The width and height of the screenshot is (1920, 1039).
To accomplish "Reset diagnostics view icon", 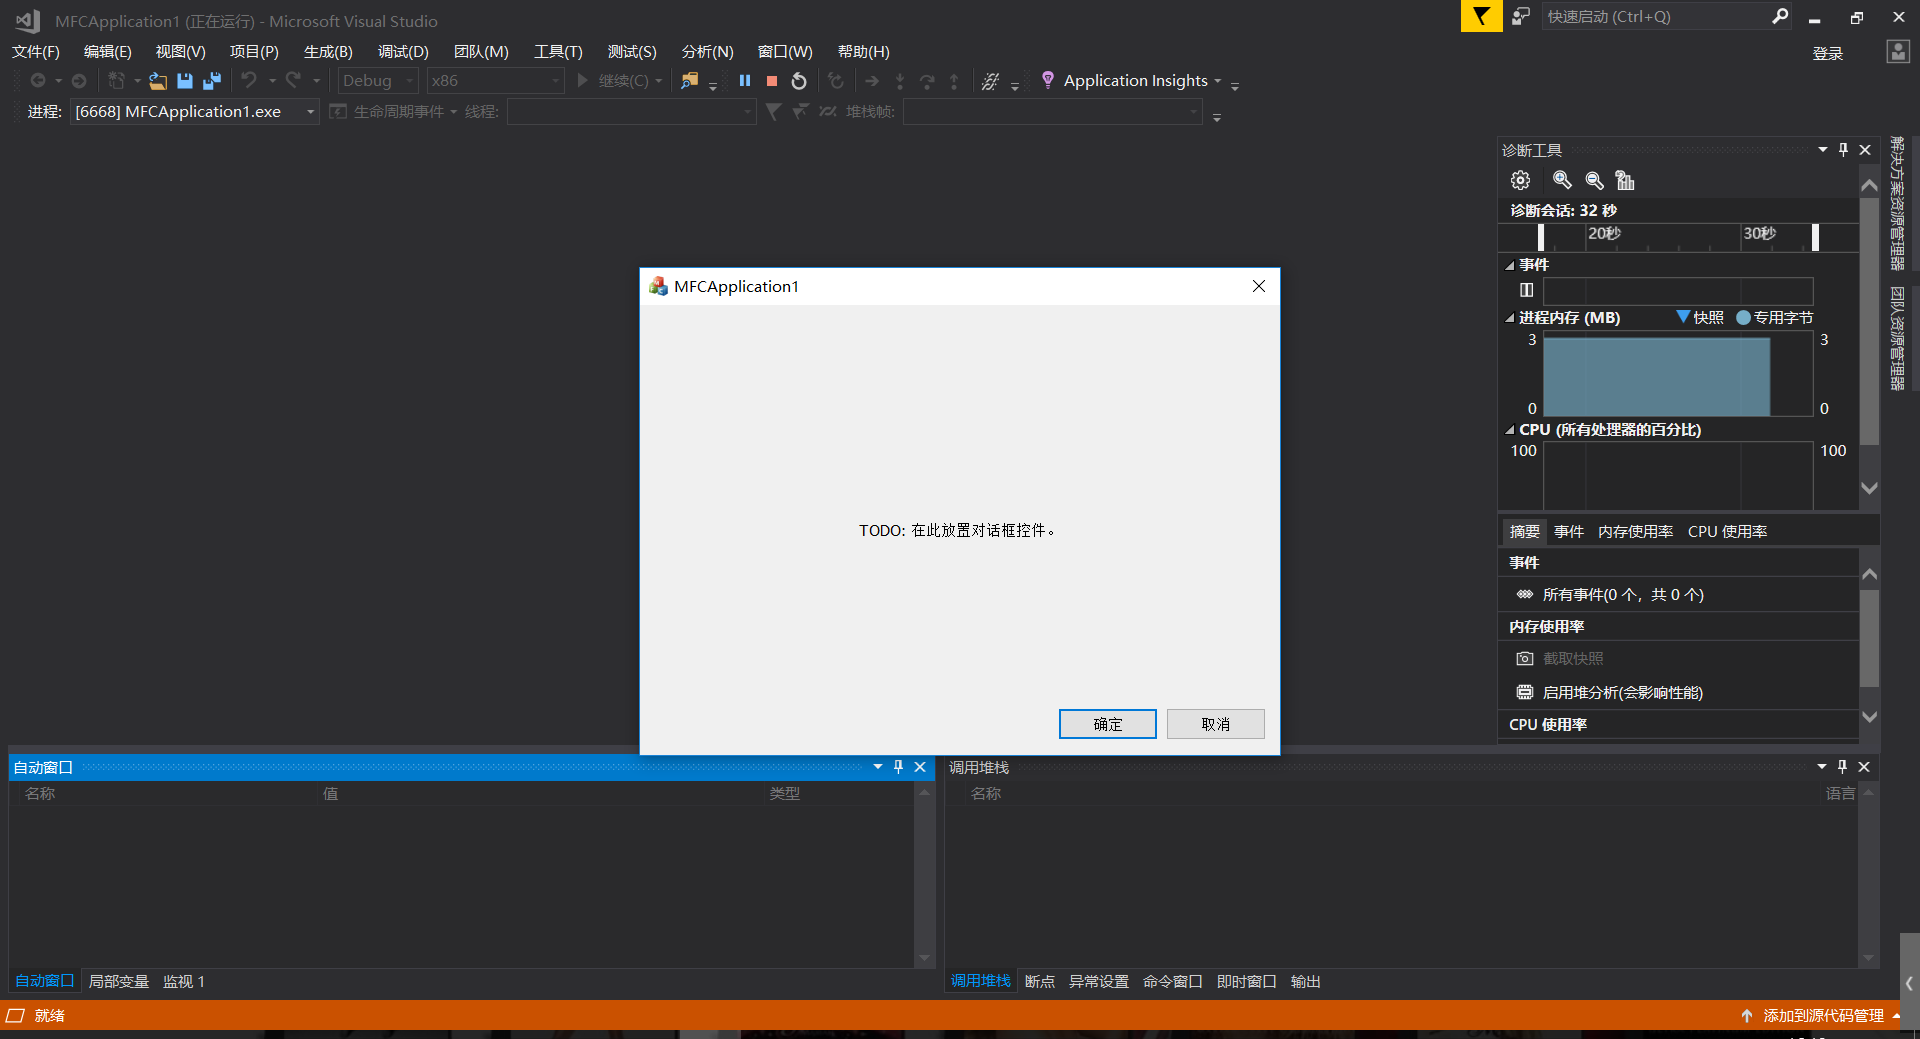I will 1625,180.
